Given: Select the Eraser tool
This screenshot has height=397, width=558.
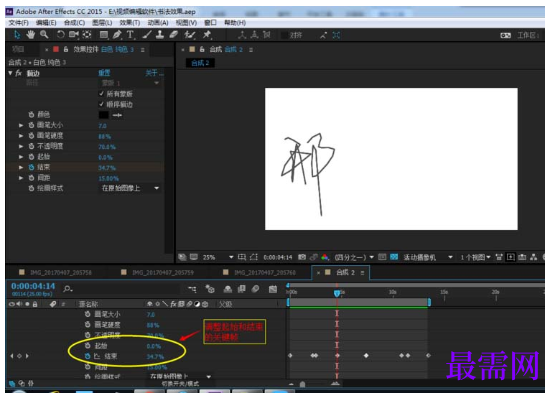Looking at the screenshot, I should pyautogui.click(x=173, y=35).
